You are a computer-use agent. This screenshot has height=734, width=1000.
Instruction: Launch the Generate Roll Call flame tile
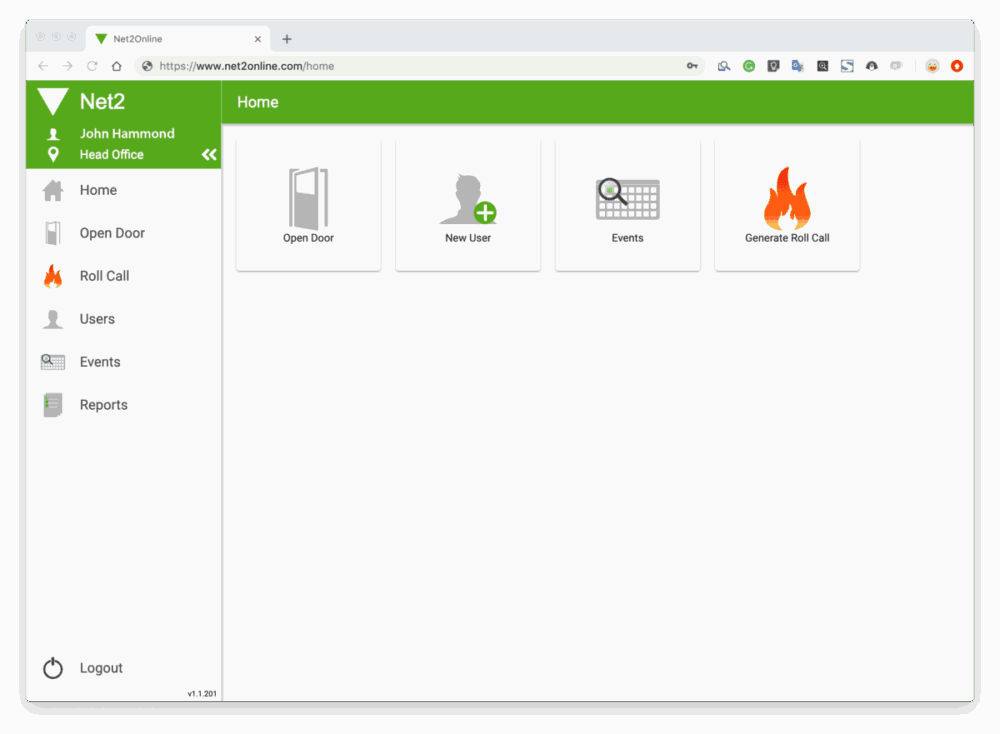[787, 205]
